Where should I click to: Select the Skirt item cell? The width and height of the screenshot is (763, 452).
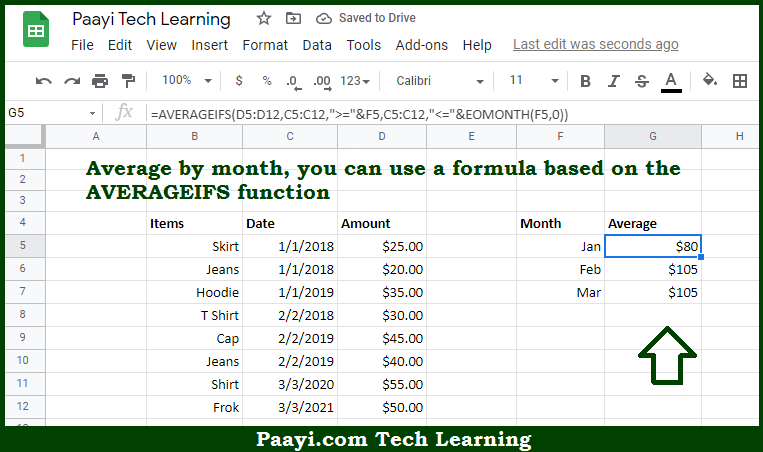pyautogui.click(x=194, y=246)
